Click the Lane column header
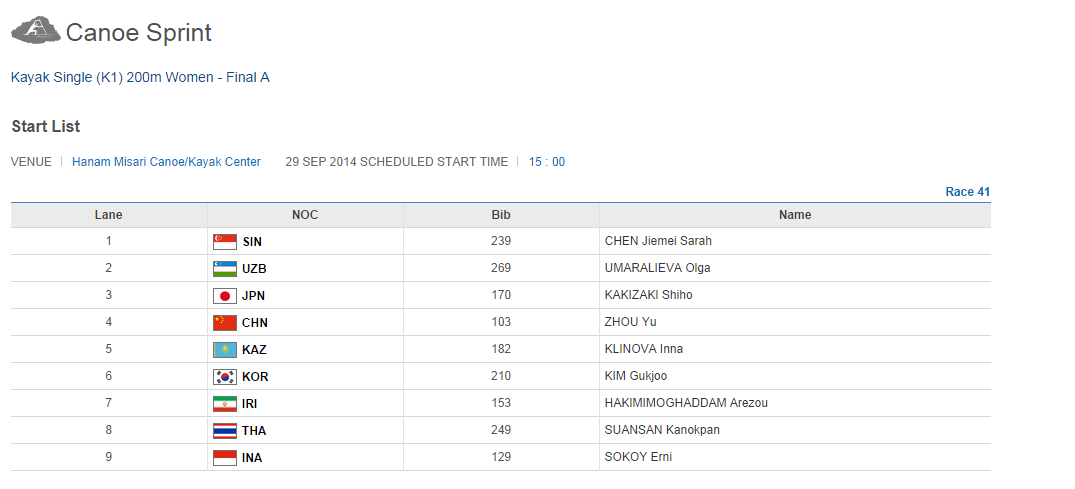The width and height of the screenshot is (1075, 489). click(109, 215)
